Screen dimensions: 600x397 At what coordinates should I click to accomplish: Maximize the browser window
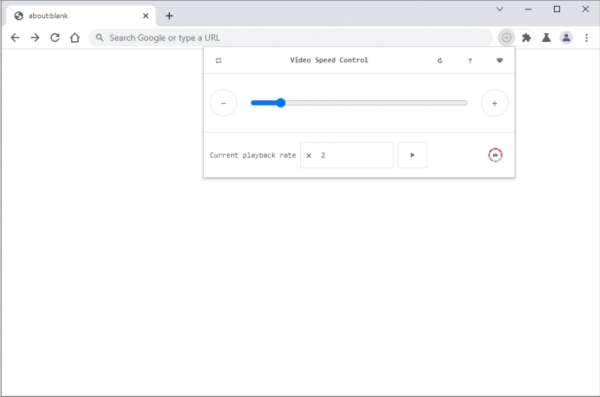(x=557, y=9)
